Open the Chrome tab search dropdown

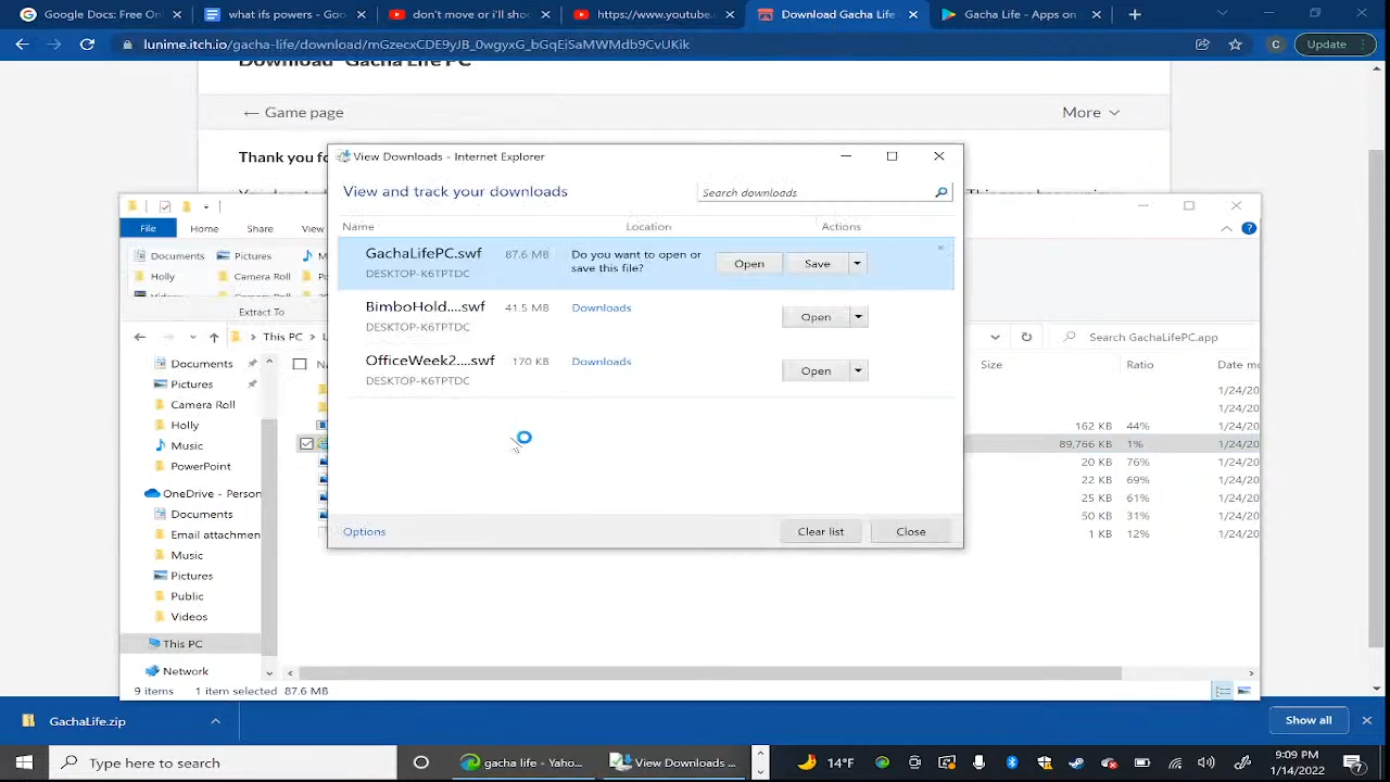(x=1222, y=14)
